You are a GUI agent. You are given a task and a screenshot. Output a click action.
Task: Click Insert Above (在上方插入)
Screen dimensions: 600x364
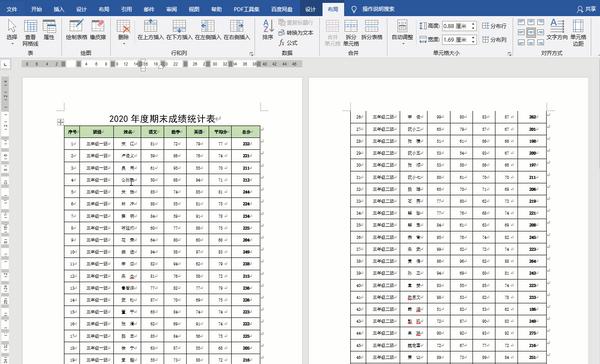pyautogui.click(x=150, y=30)
